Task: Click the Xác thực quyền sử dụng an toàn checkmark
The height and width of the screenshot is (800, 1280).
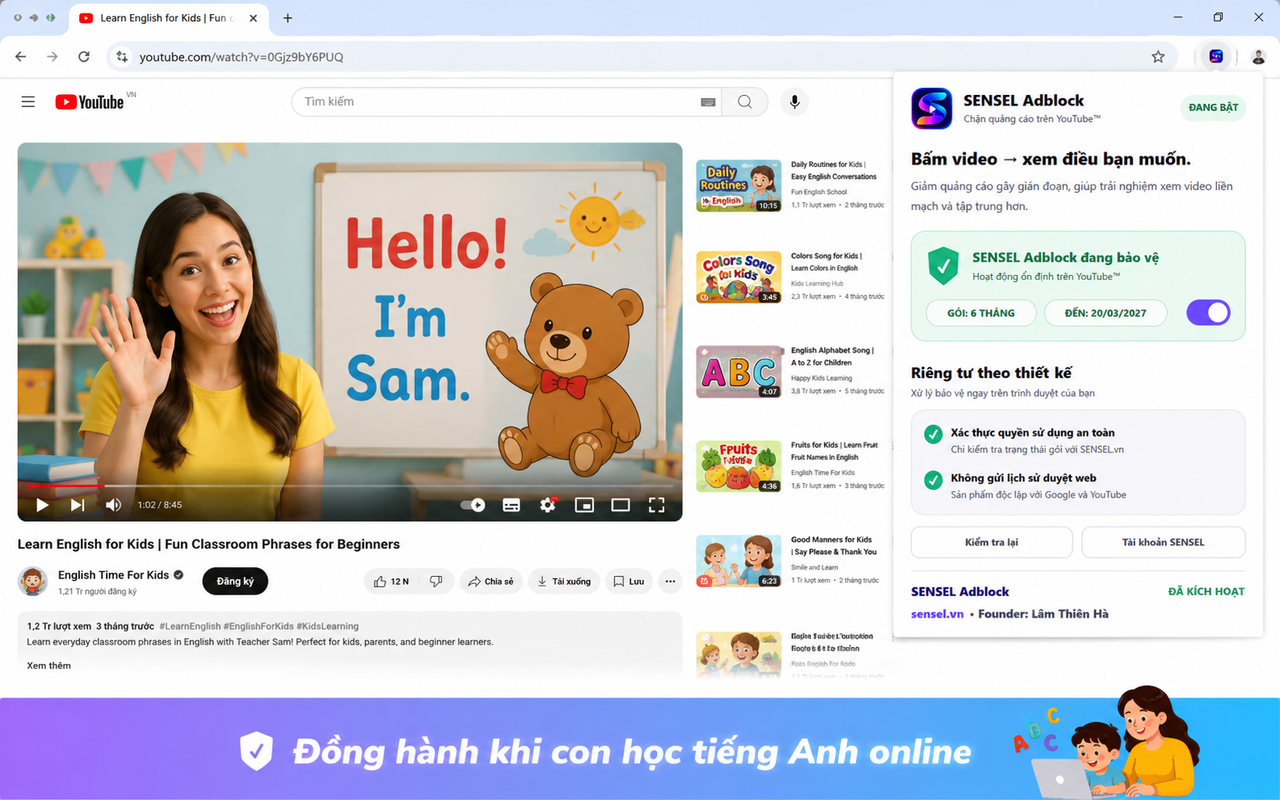Action: (x=933, y=434)
